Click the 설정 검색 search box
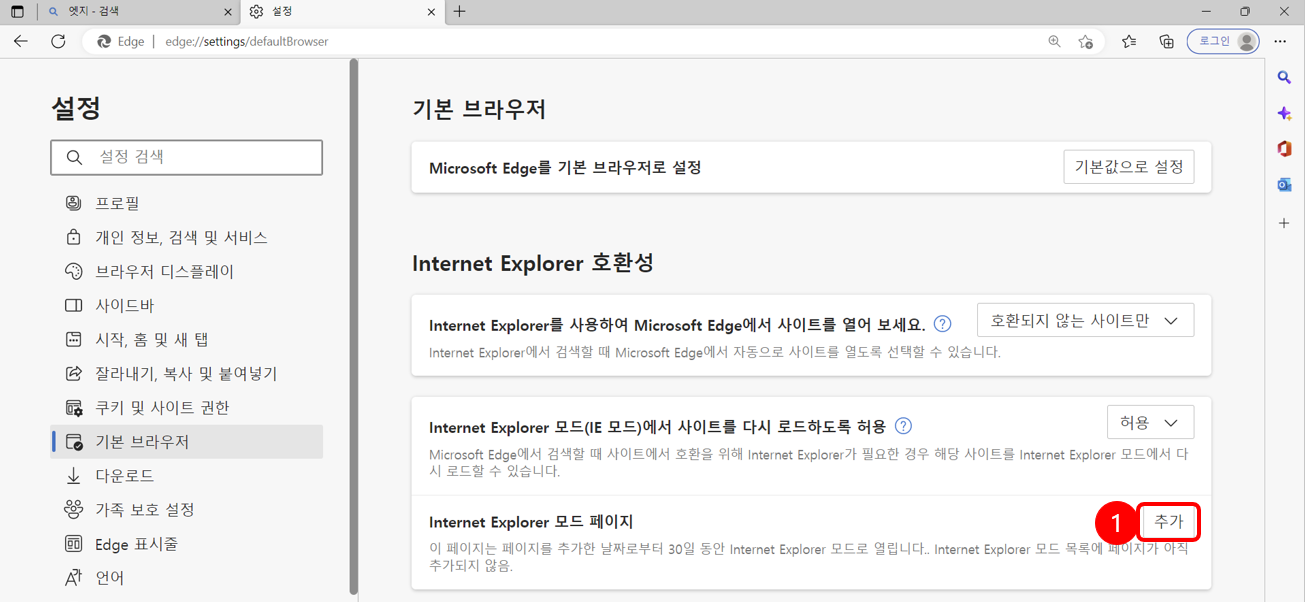 click(x=187, y=157)
